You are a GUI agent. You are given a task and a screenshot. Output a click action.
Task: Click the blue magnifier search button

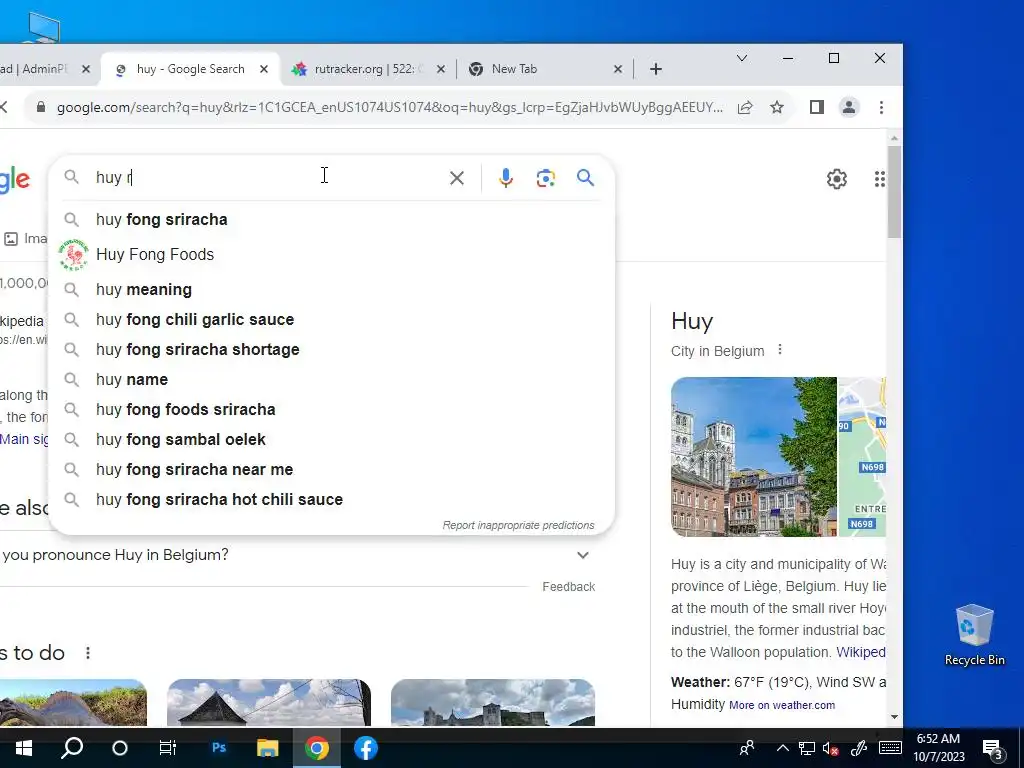click(x=585, y=178)
